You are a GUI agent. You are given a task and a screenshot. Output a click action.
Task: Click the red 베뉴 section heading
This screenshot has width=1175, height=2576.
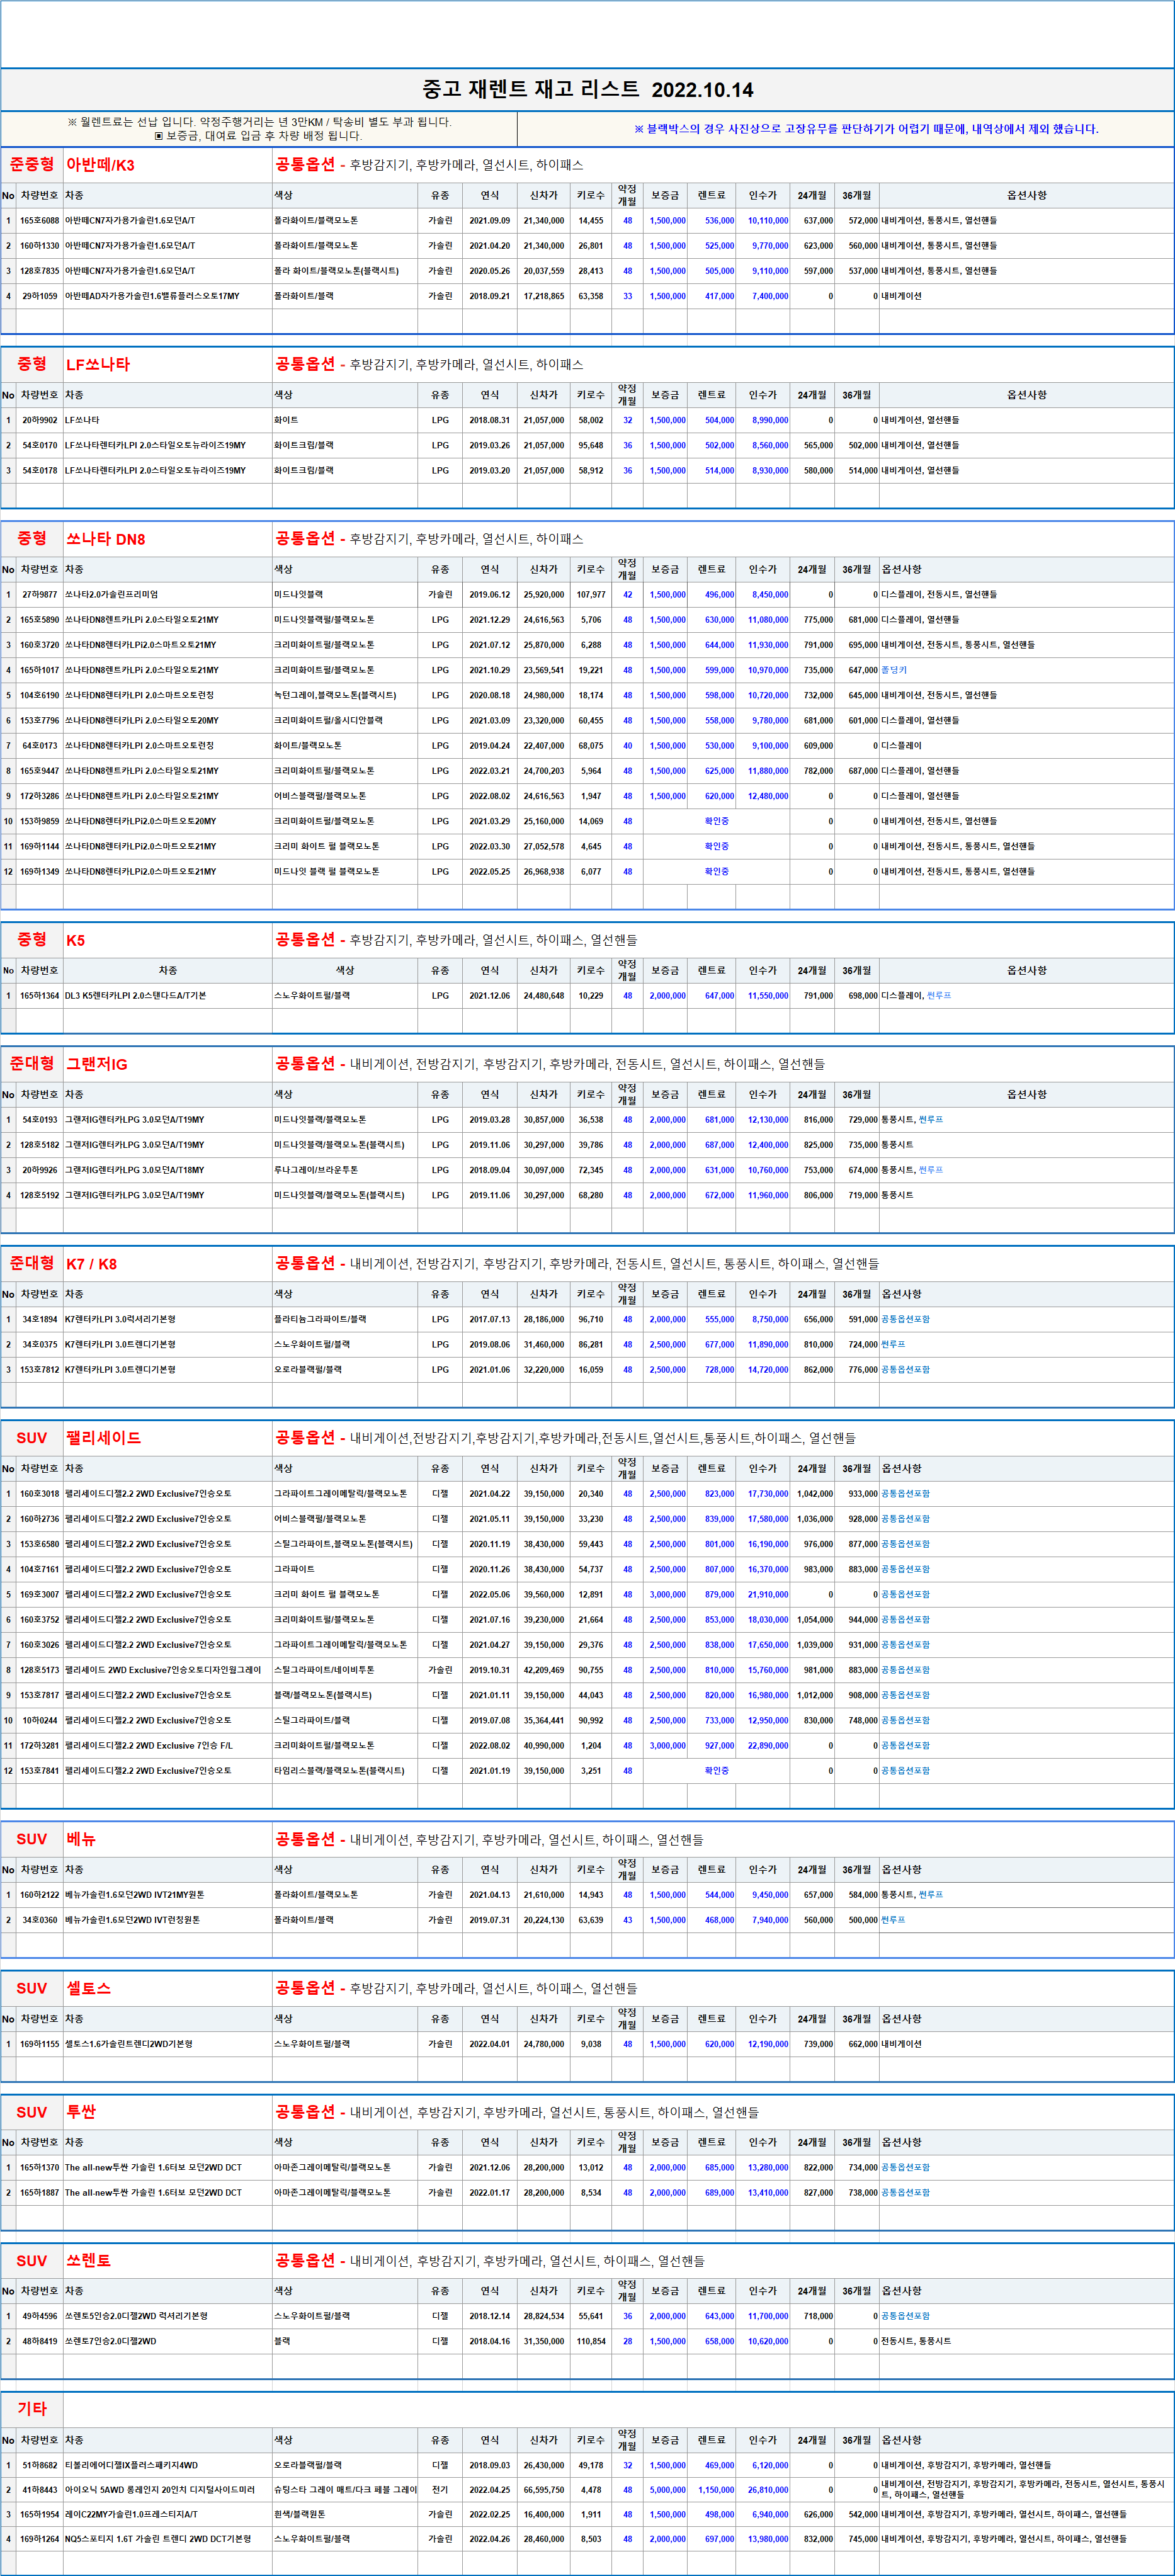[x=81, y=1839]
